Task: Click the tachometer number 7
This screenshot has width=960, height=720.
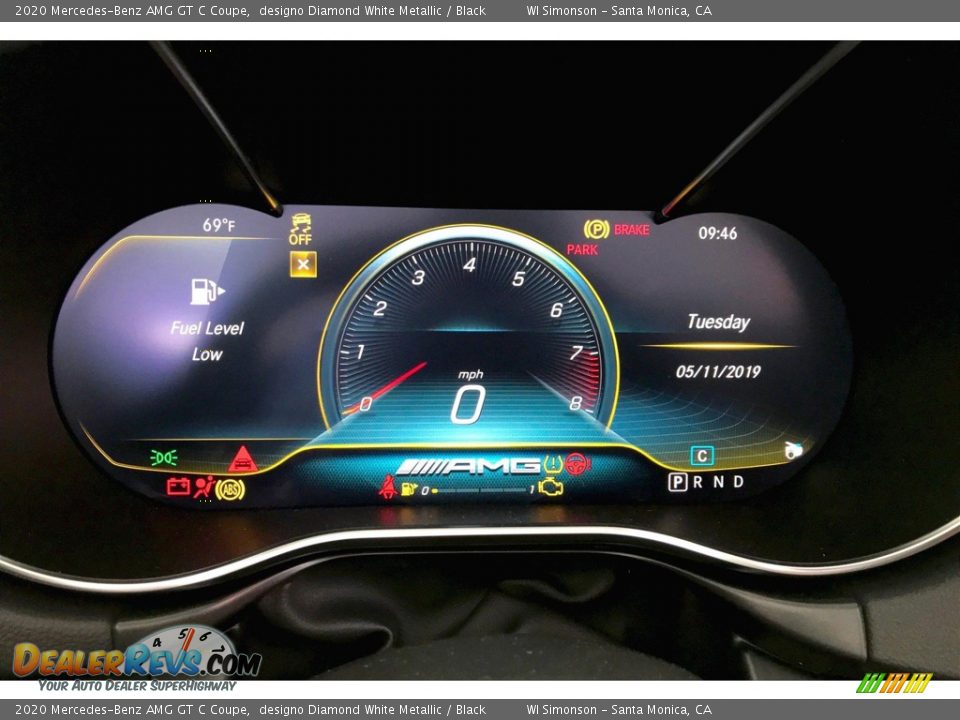Action: coord(576,353)
